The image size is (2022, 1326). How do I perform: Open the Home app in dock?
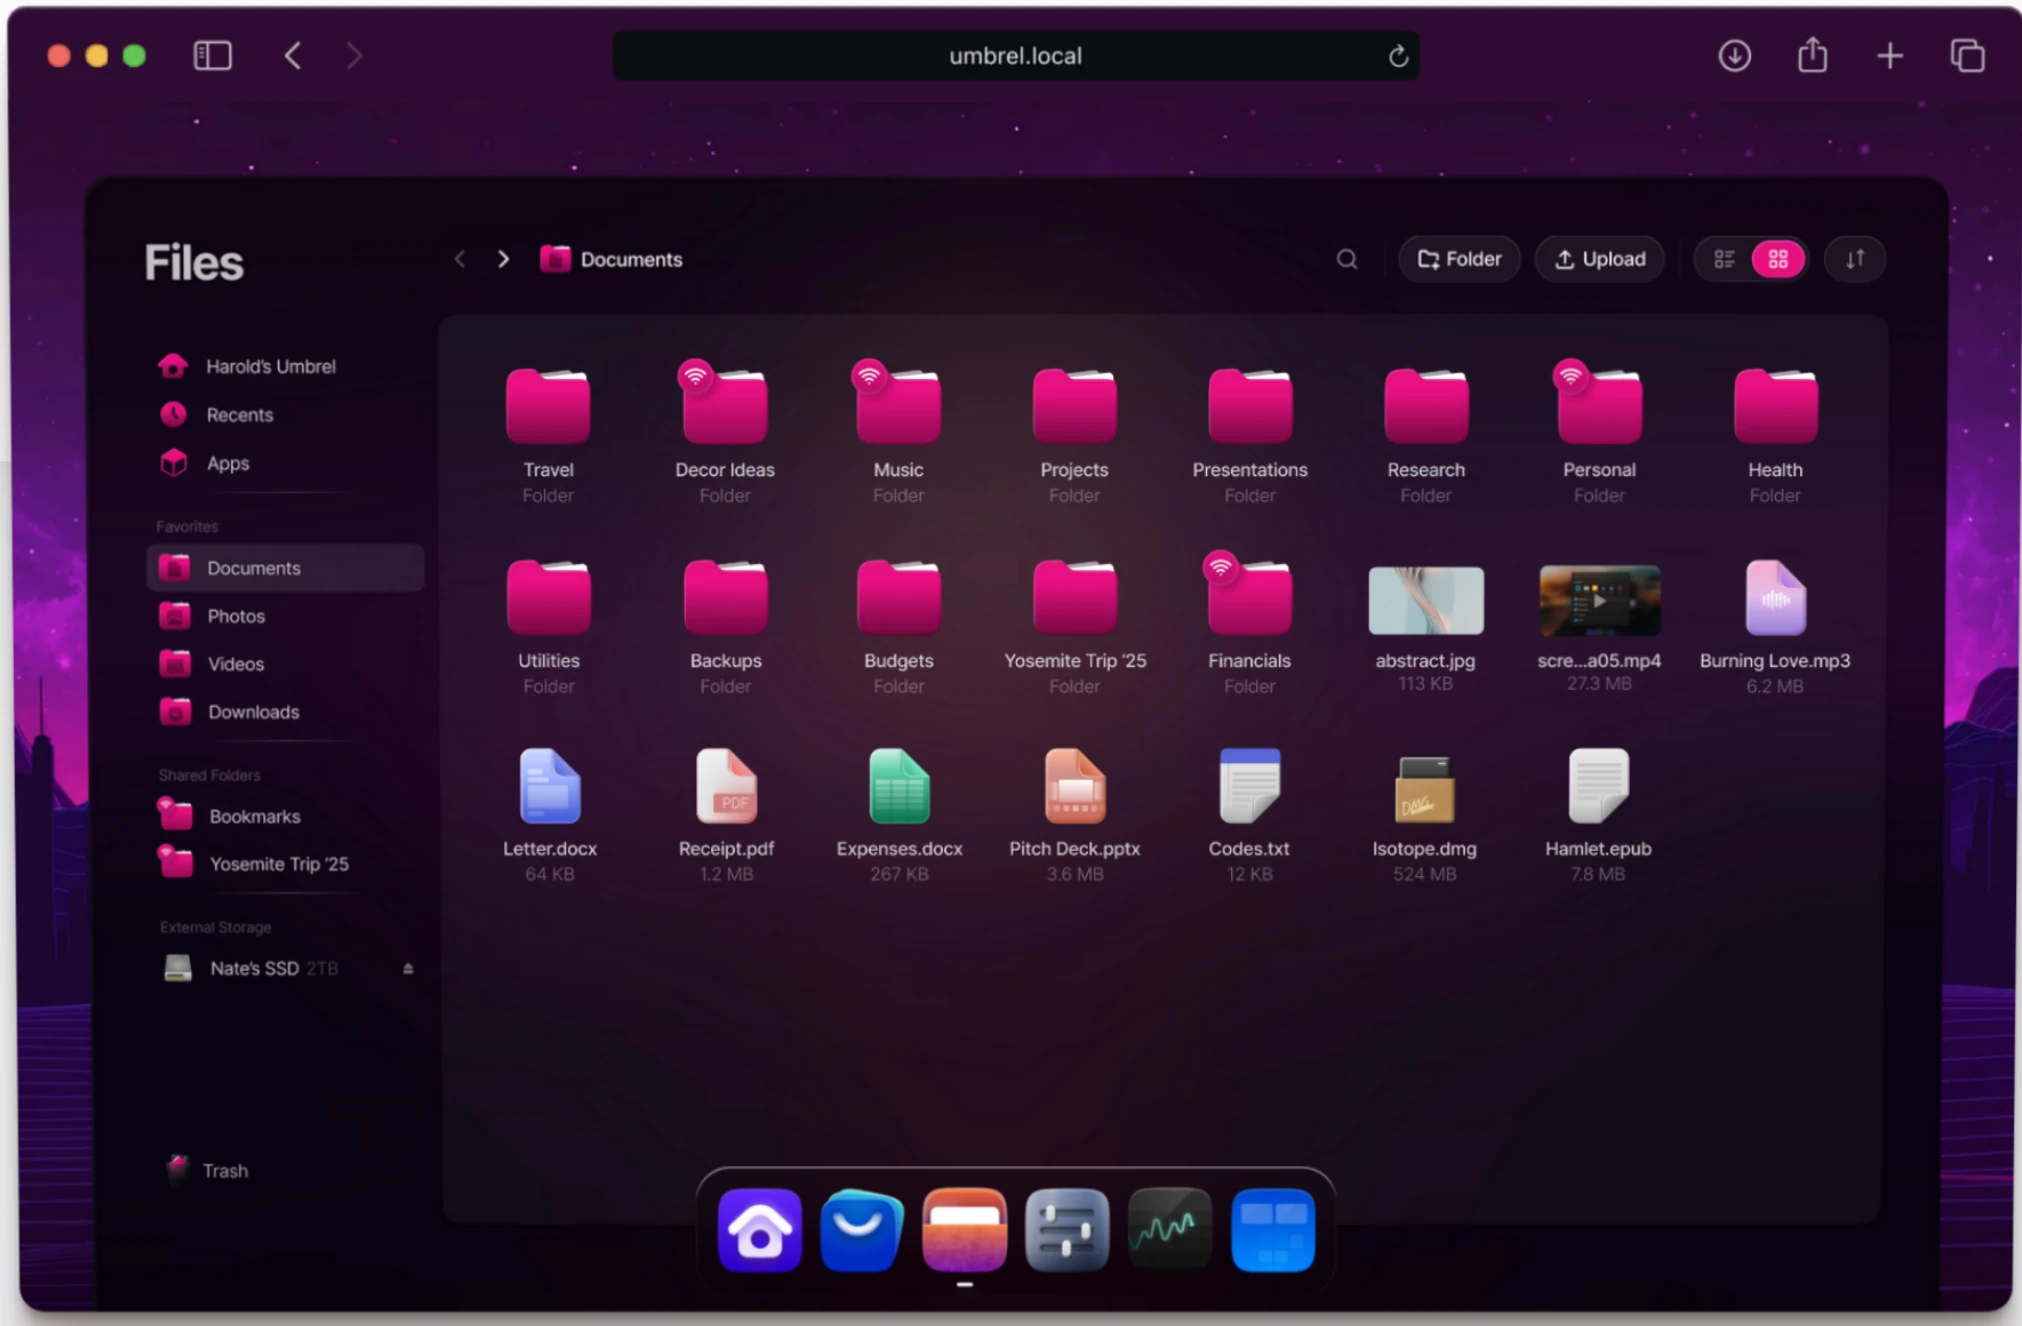click(759, 1230)
